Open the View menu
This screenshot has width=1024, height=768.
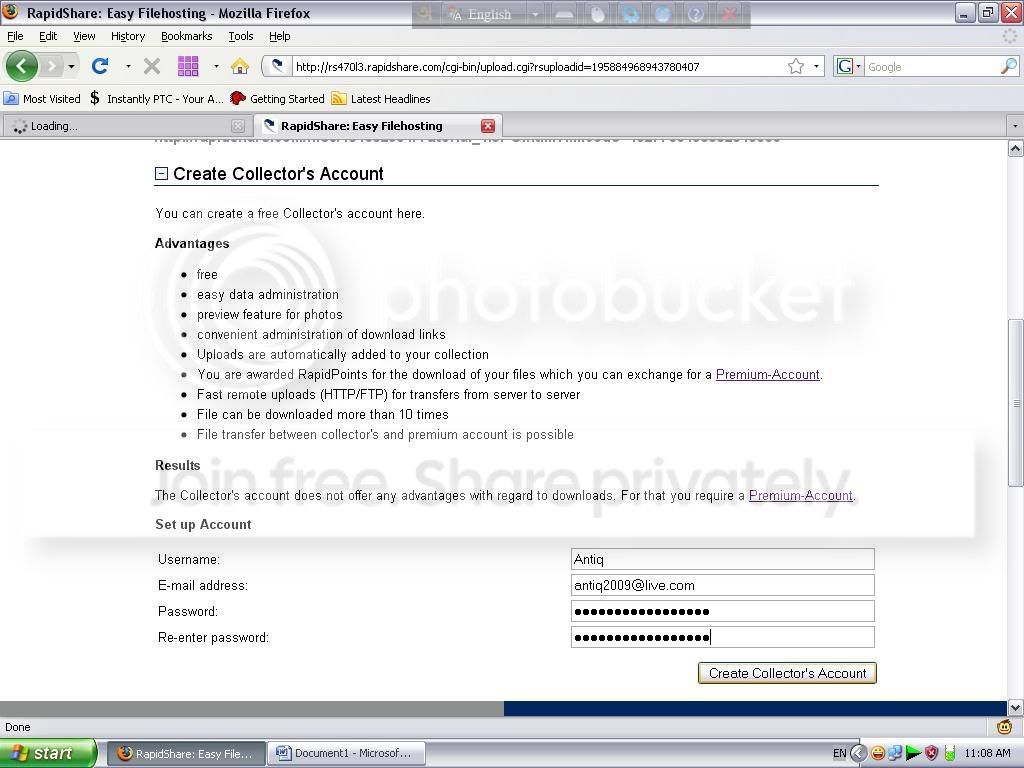[84, 36]
